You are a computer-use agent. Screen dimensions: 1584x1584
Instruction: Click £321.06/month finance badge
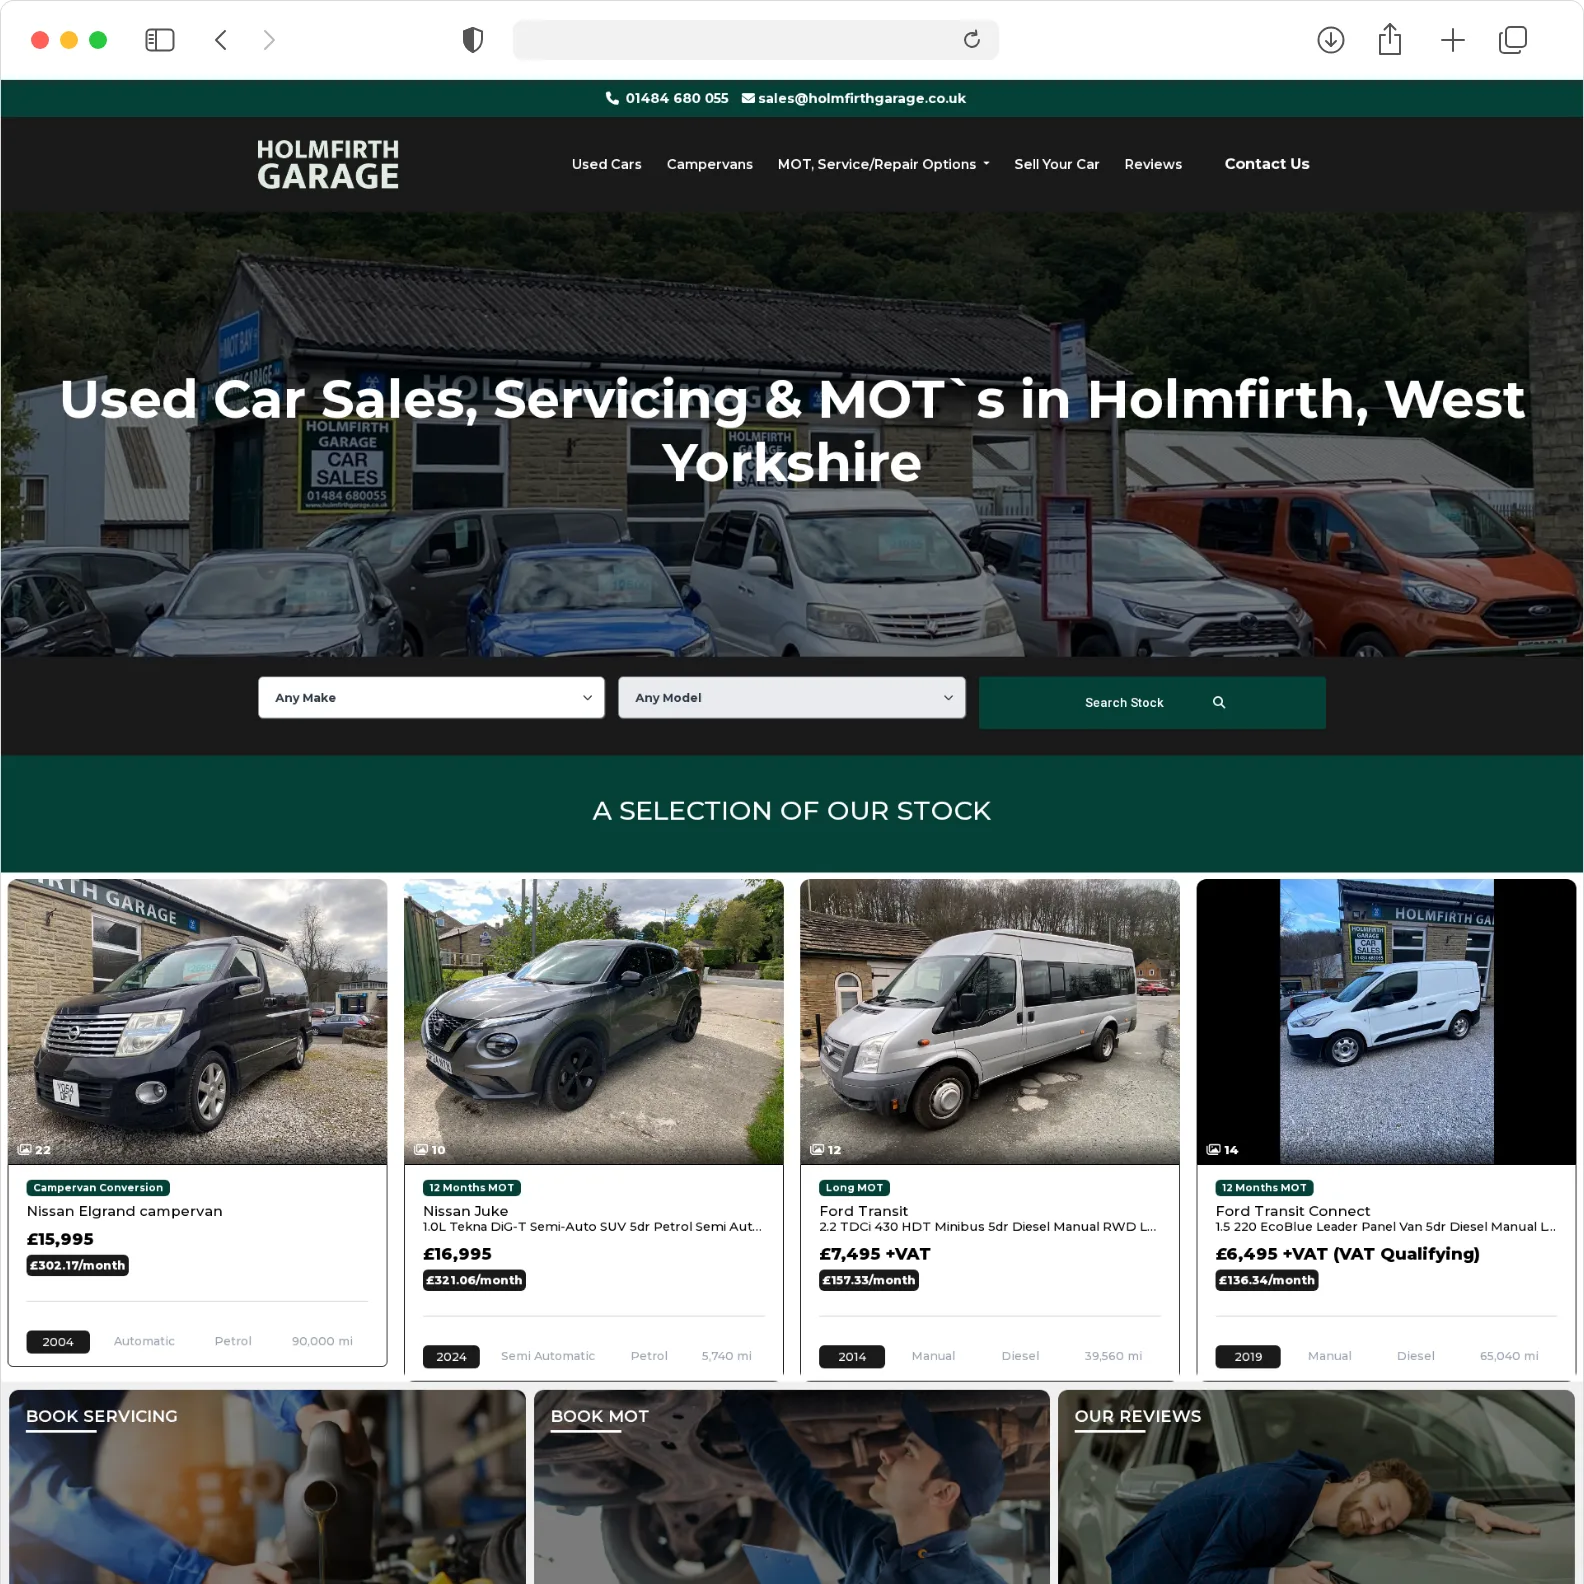point(474,1280)
